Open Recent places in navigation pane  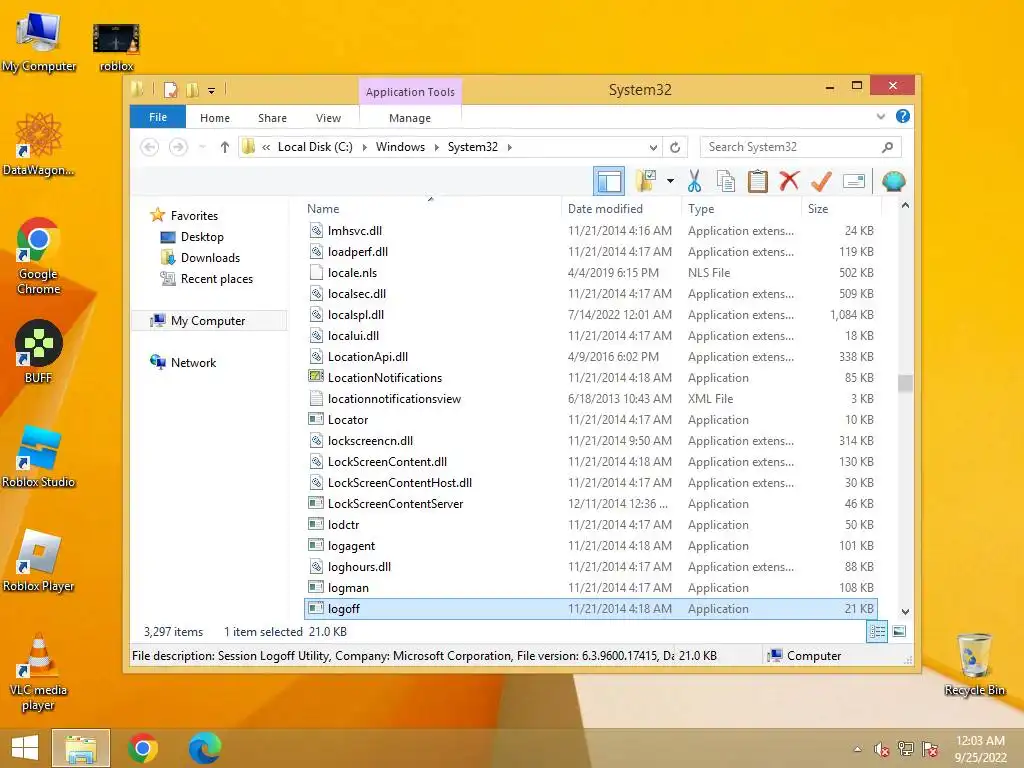click(x=216, y=279)
